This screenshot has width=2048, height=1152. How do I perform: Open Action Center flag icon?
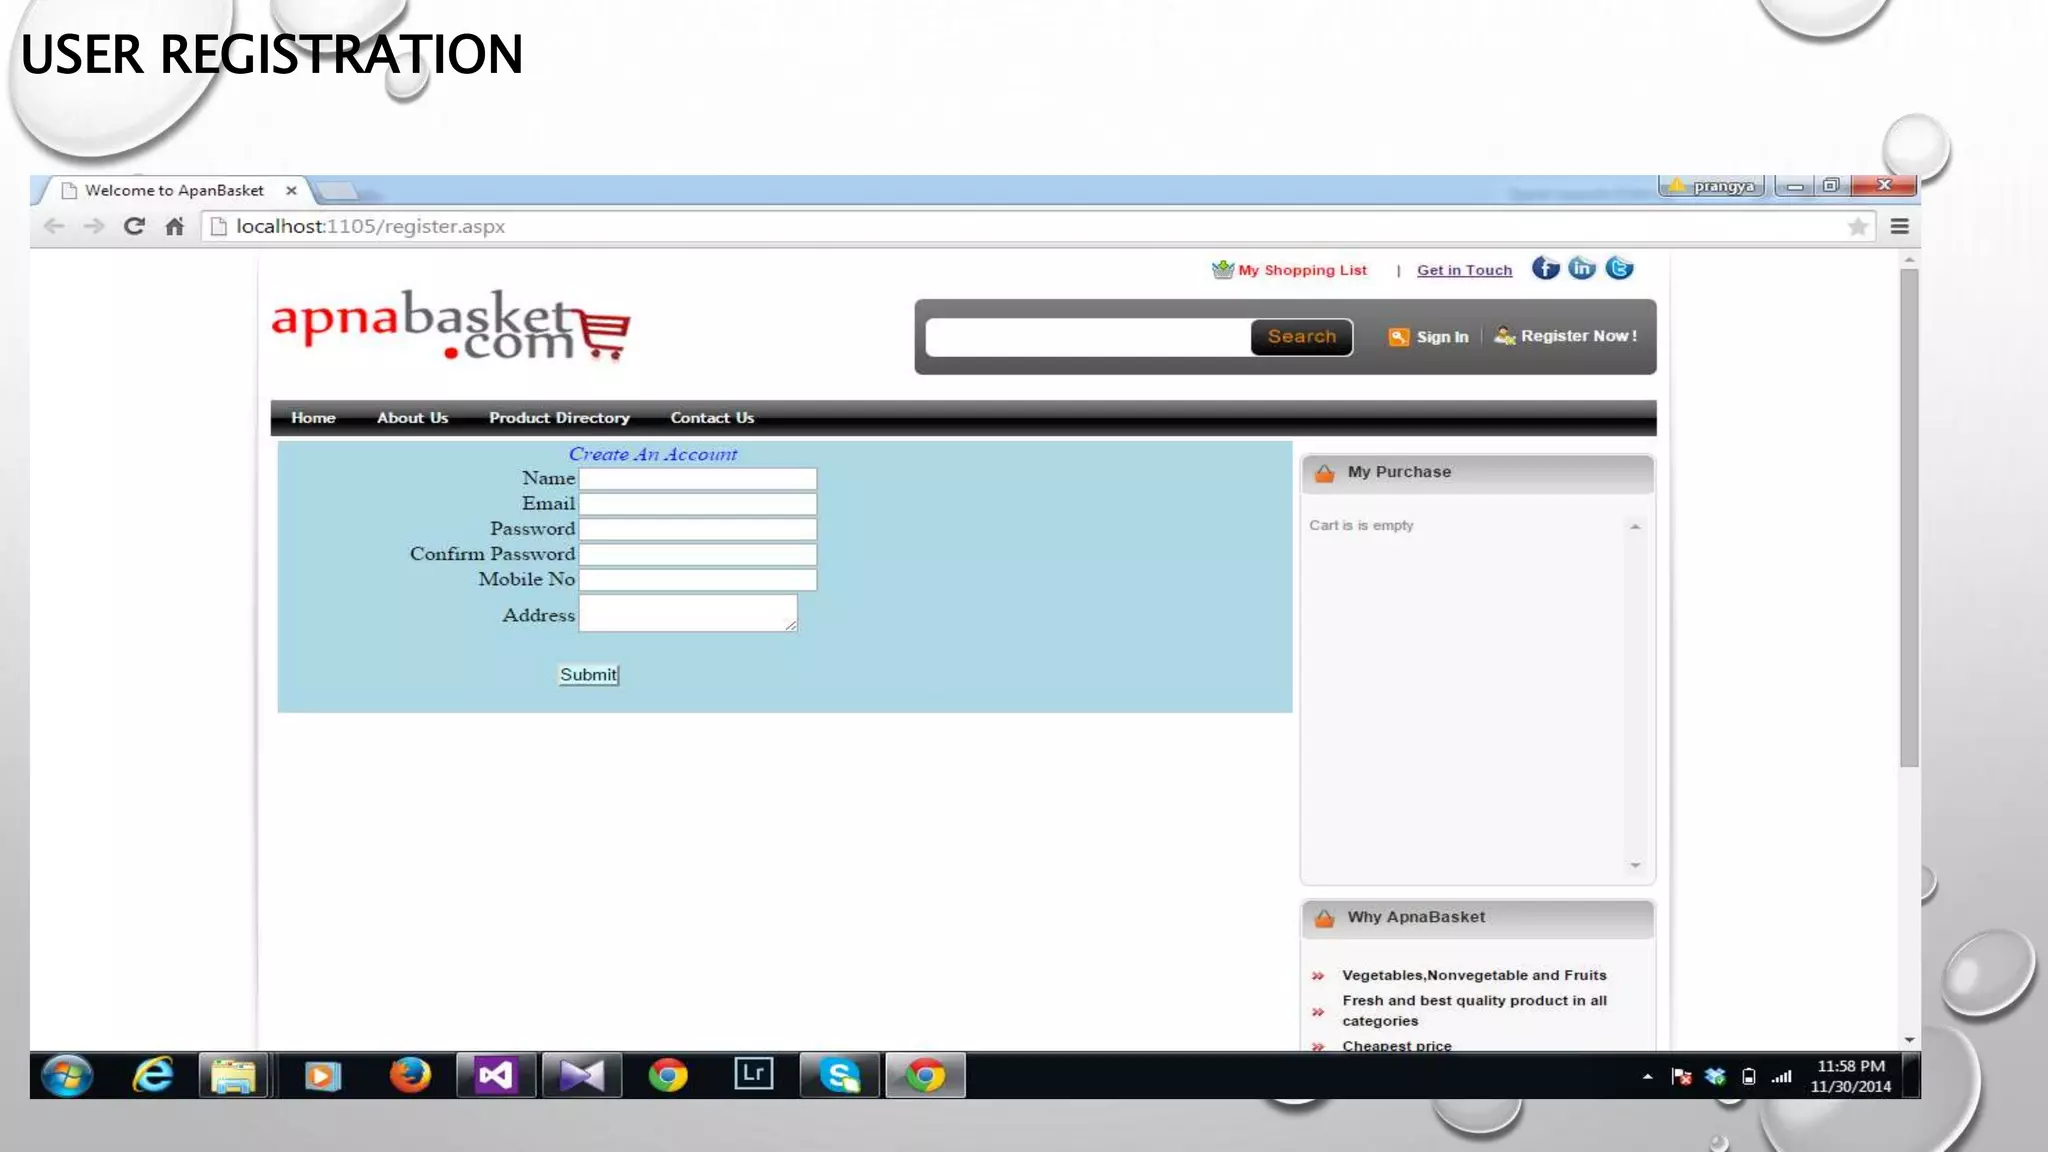(x=1682, y=1077)
